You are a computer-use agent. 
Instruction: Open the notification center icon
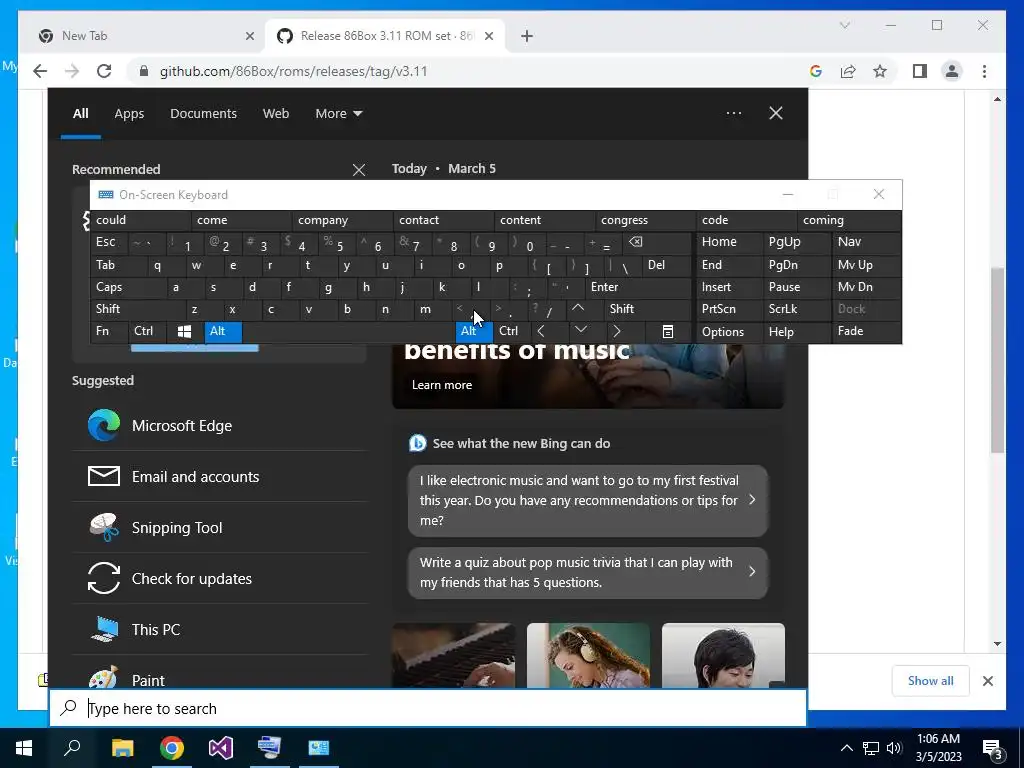coord(992,749)
